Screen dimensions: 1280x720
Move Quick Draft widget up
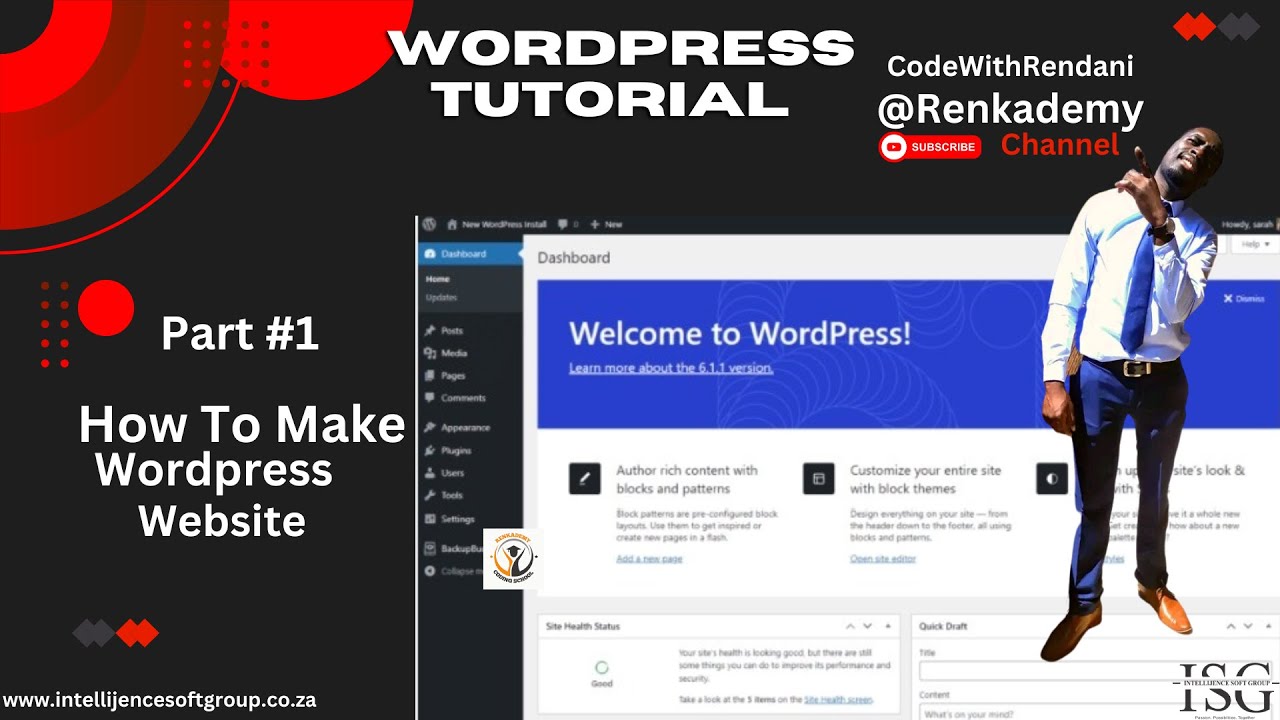(1231, 626)
